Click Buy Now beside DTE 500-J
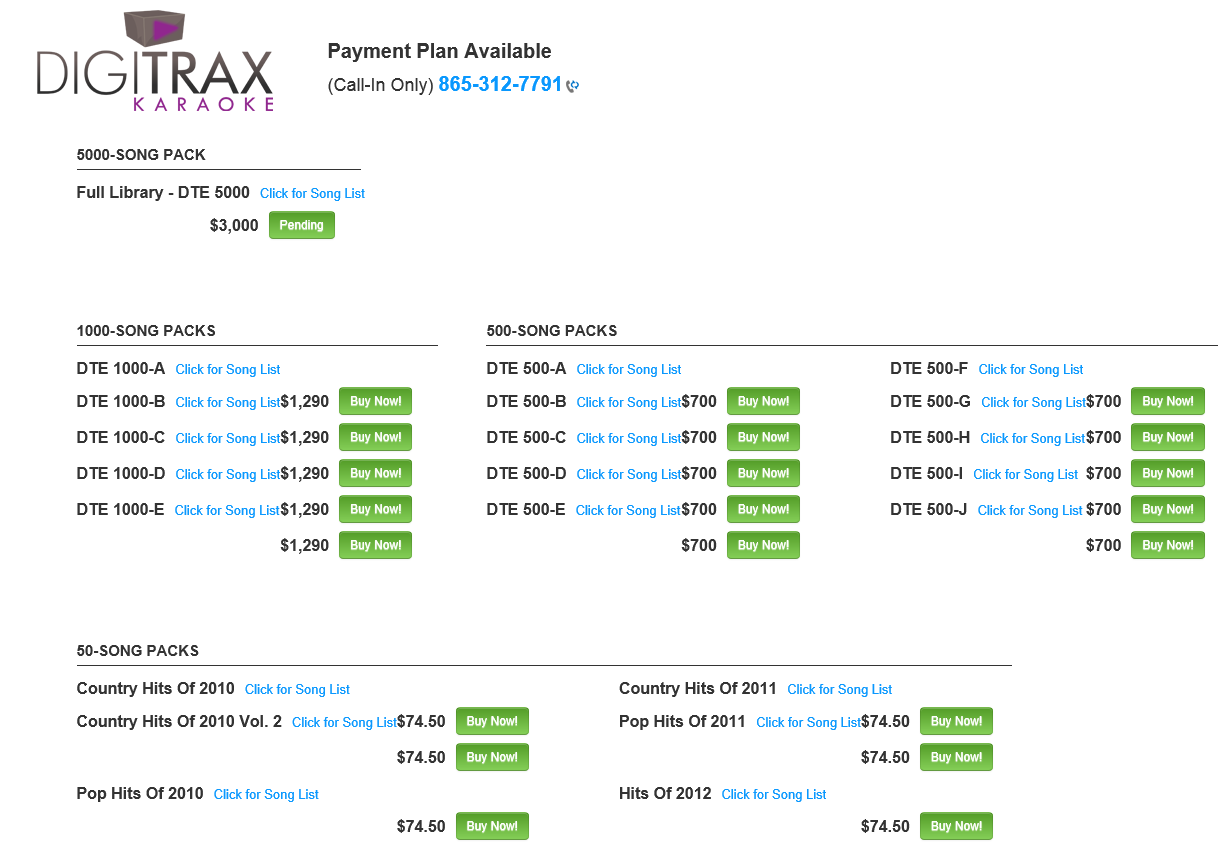This screenshot has height=851, width=1218. 1167,510
